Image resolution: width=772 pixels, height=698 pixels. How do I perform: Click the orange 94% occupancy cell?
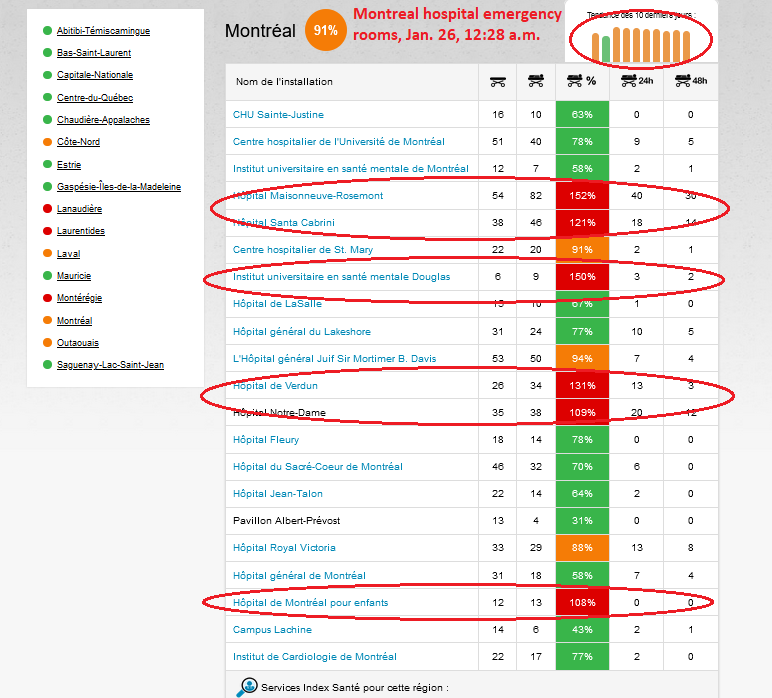click(582, 359)
